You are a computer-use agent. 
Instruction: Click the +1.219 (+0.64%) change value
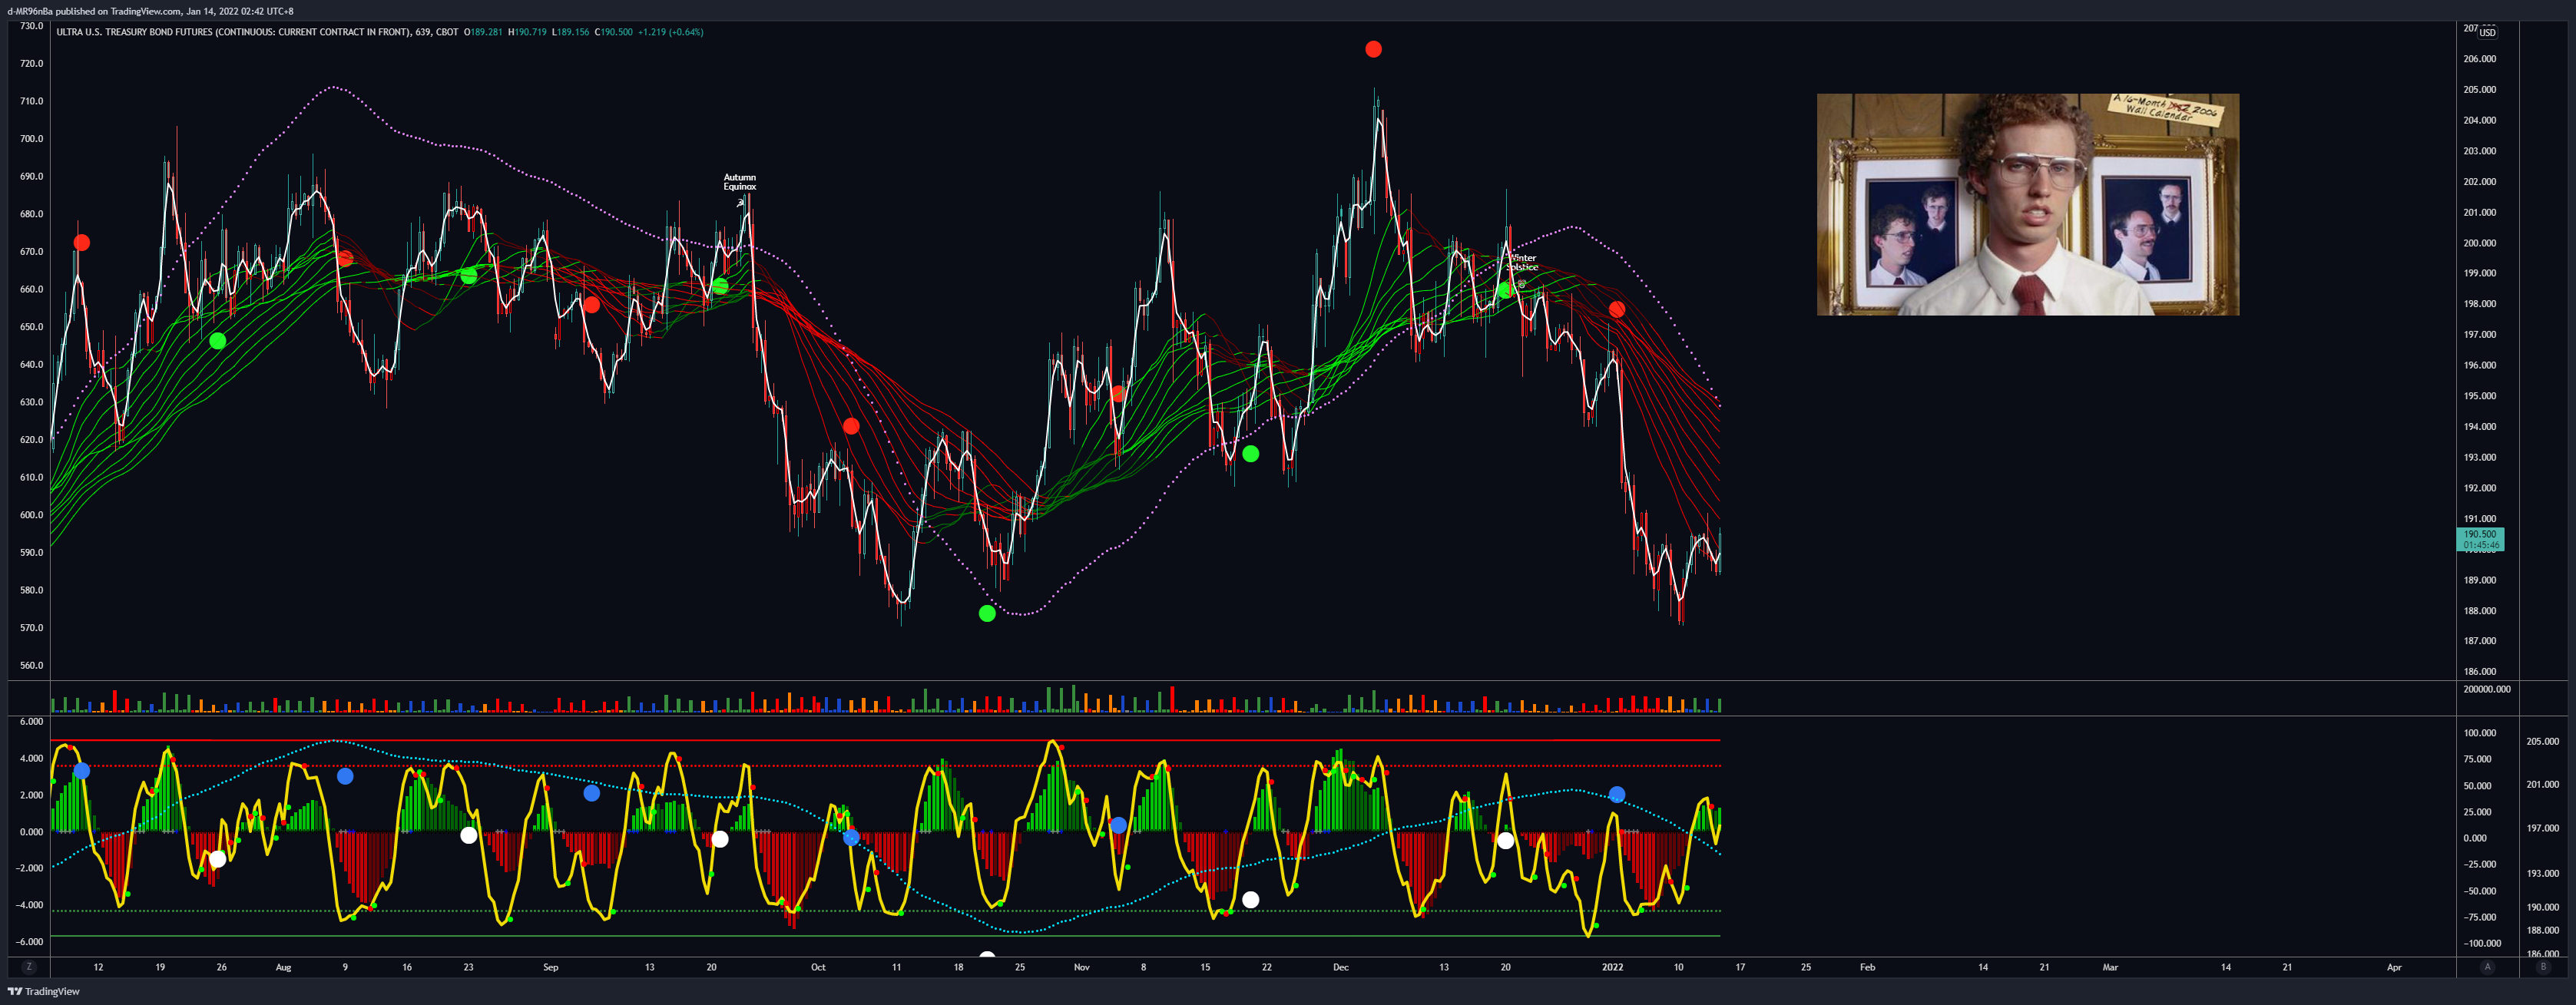click(671, 32)
